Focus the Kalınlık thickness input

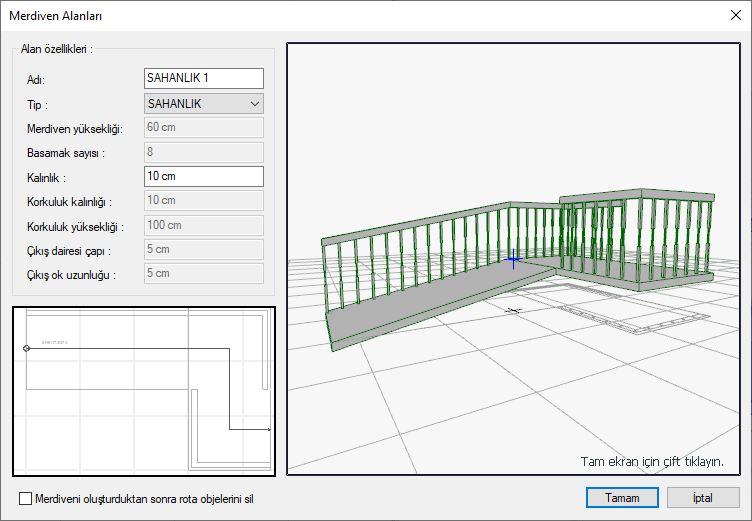203,176
